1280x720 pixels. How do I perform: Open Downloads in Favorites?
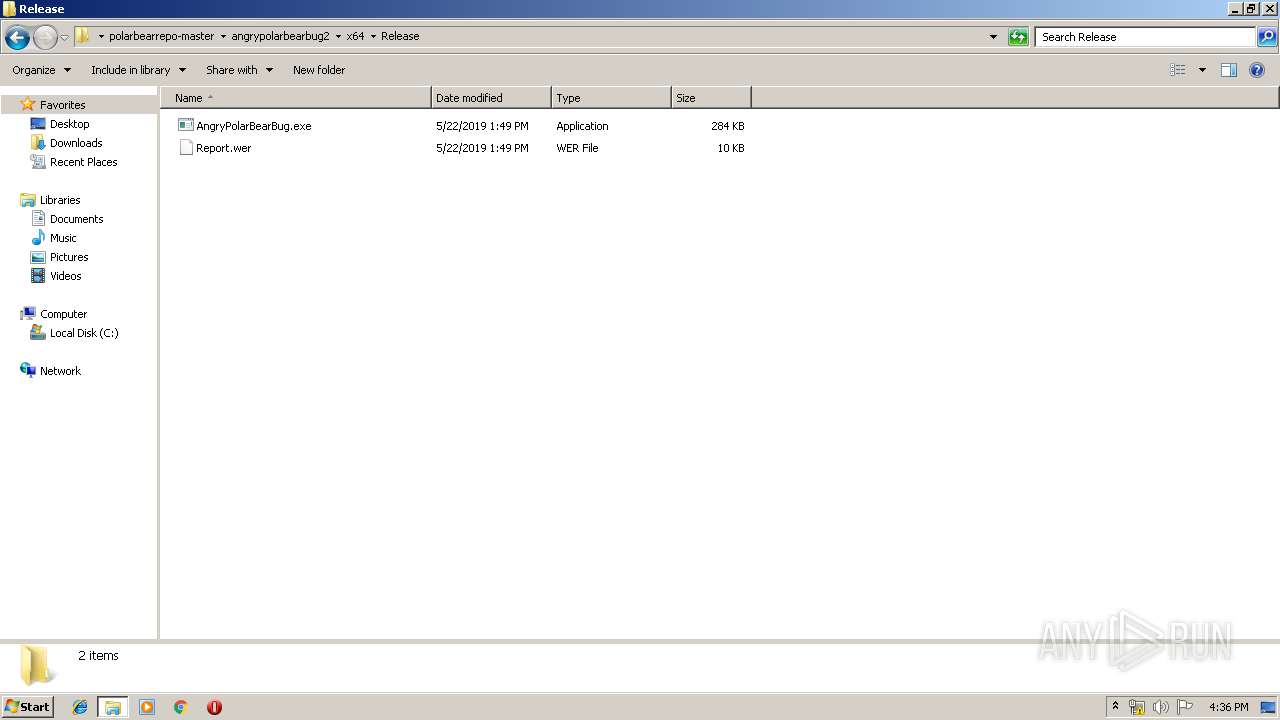(x=76, y=143)
